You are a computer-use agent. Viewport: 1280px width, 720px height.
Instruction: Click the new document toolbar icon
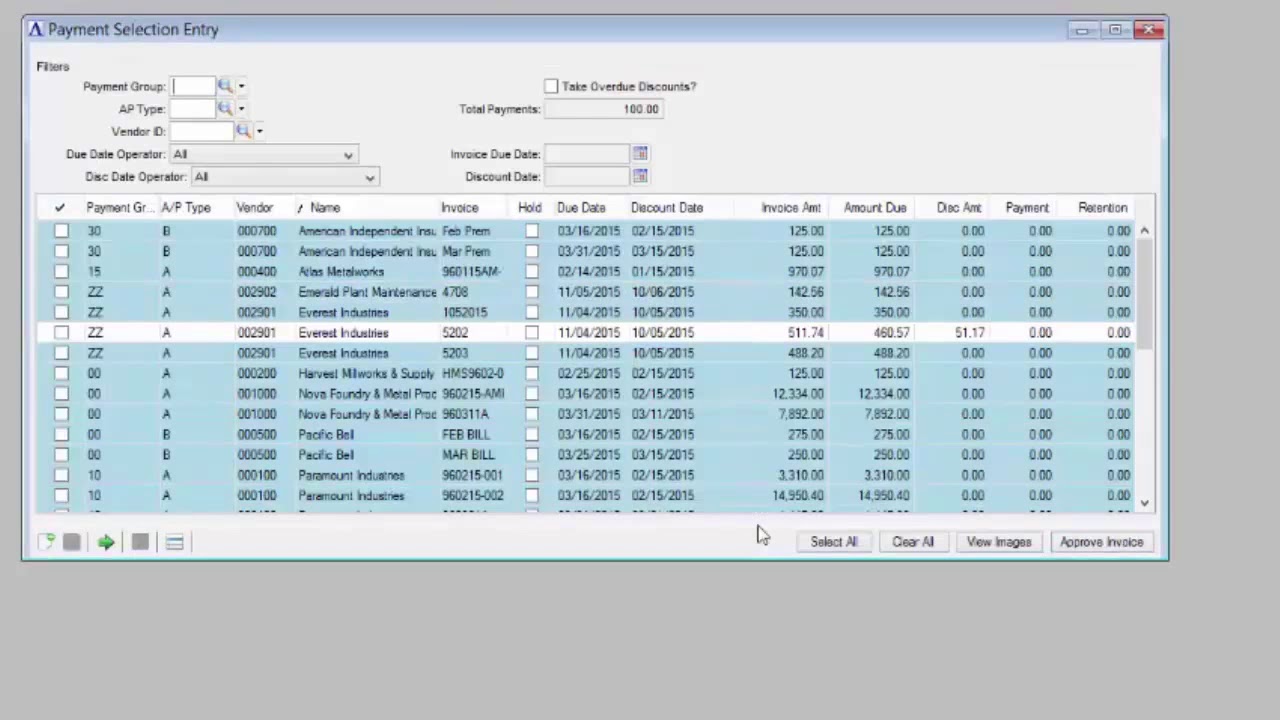pos(46,542)
